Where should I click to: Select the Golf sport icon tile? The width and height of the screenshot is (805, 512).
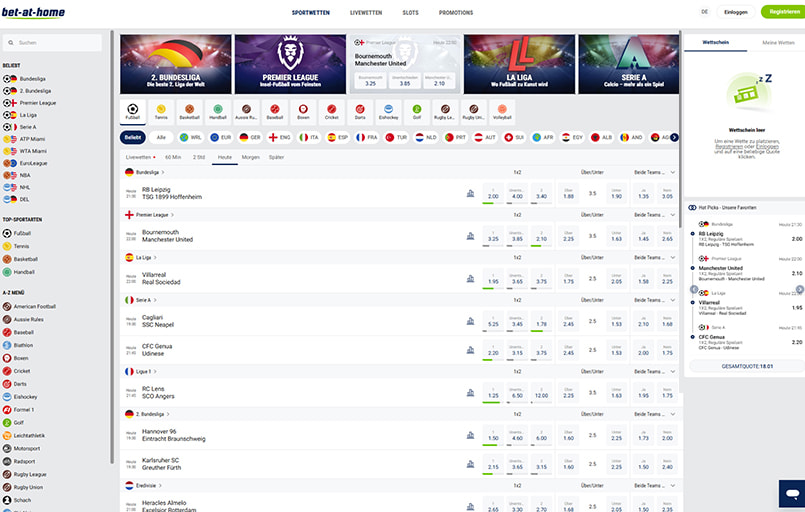pos(417,112)
